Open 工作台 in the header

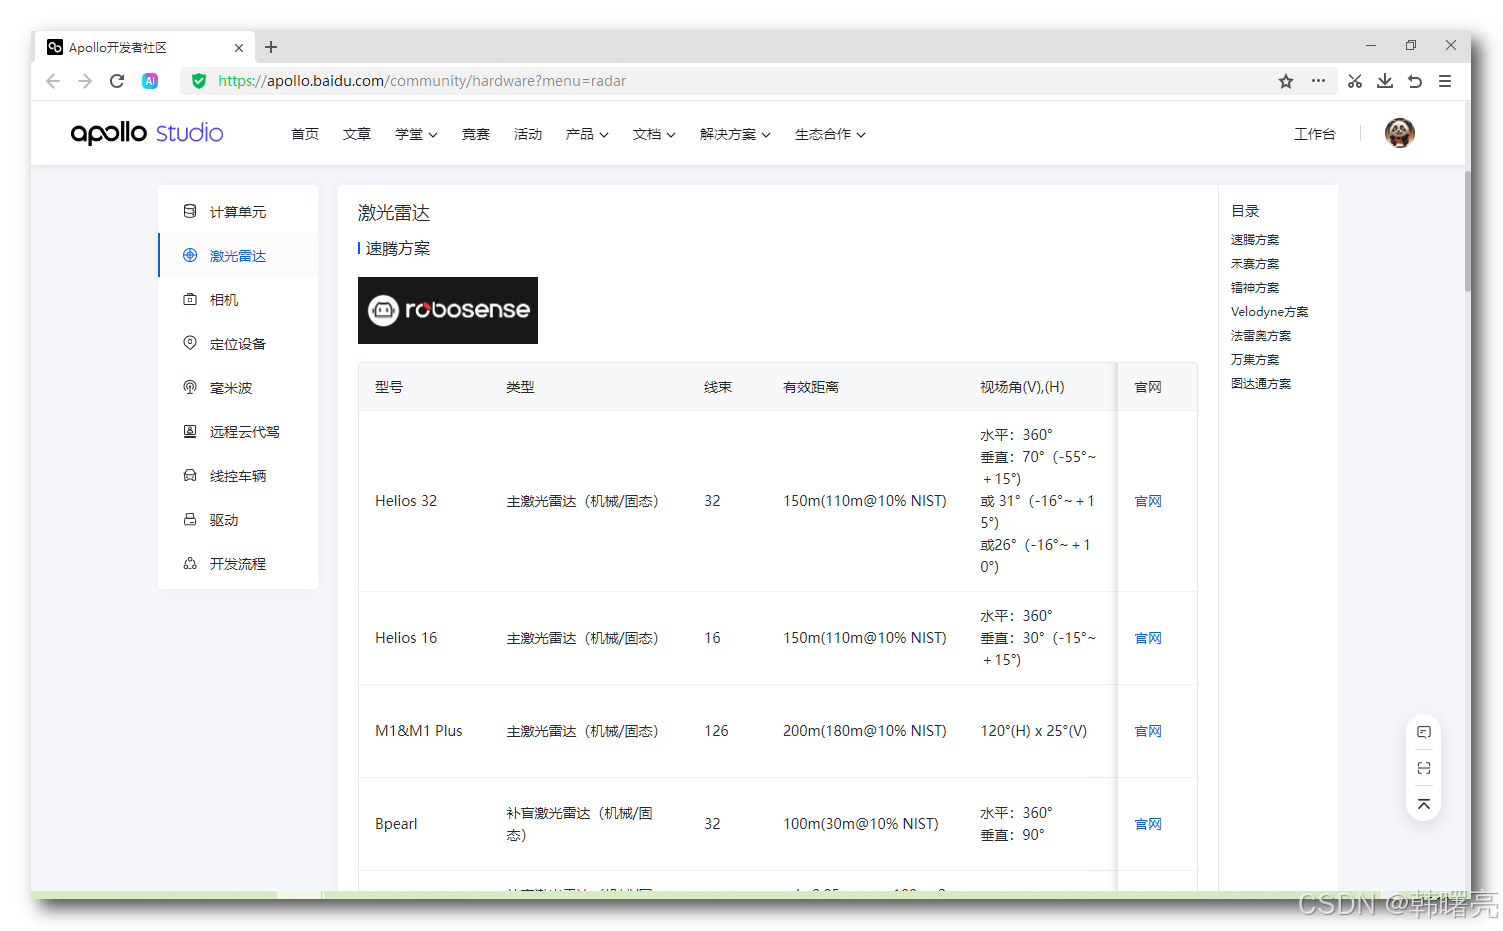click(1315, 134)
